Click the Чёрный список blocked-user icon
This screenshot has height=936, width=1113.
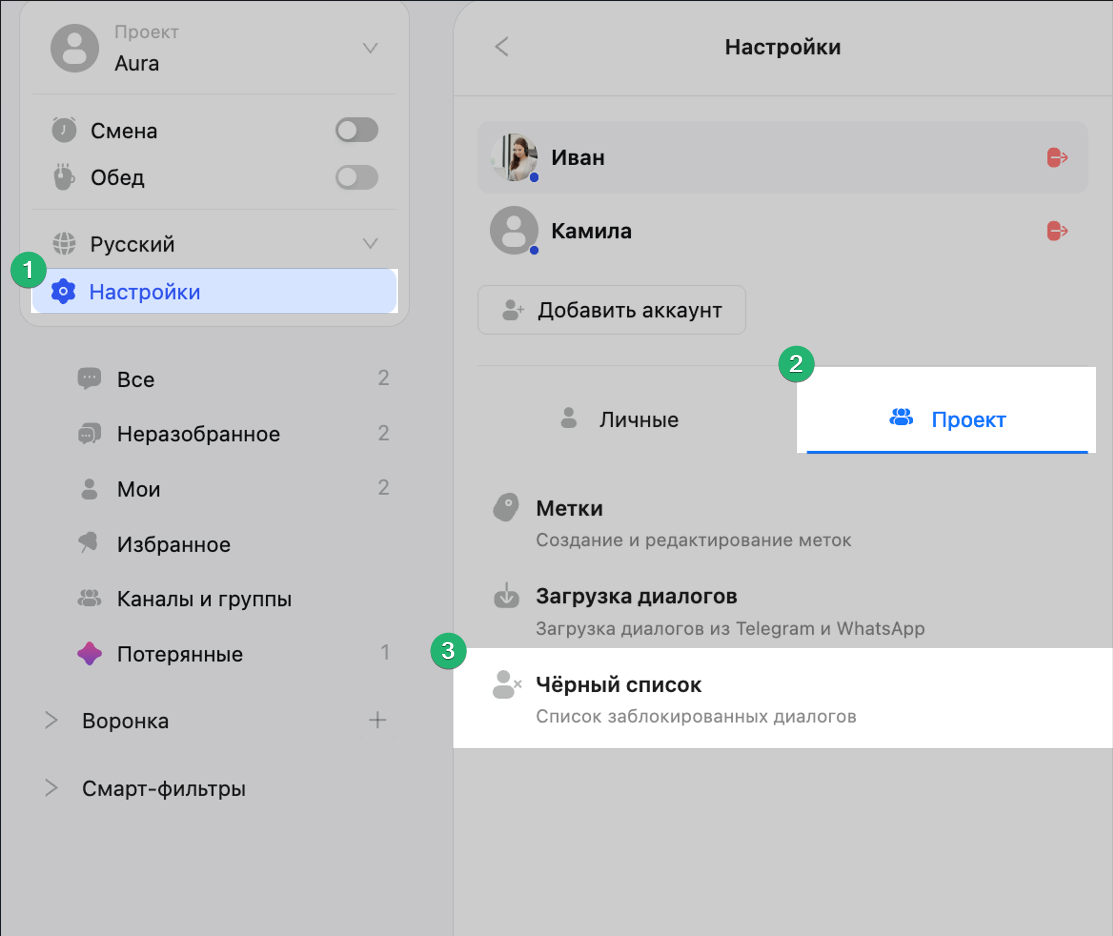[x=507, y=685]
